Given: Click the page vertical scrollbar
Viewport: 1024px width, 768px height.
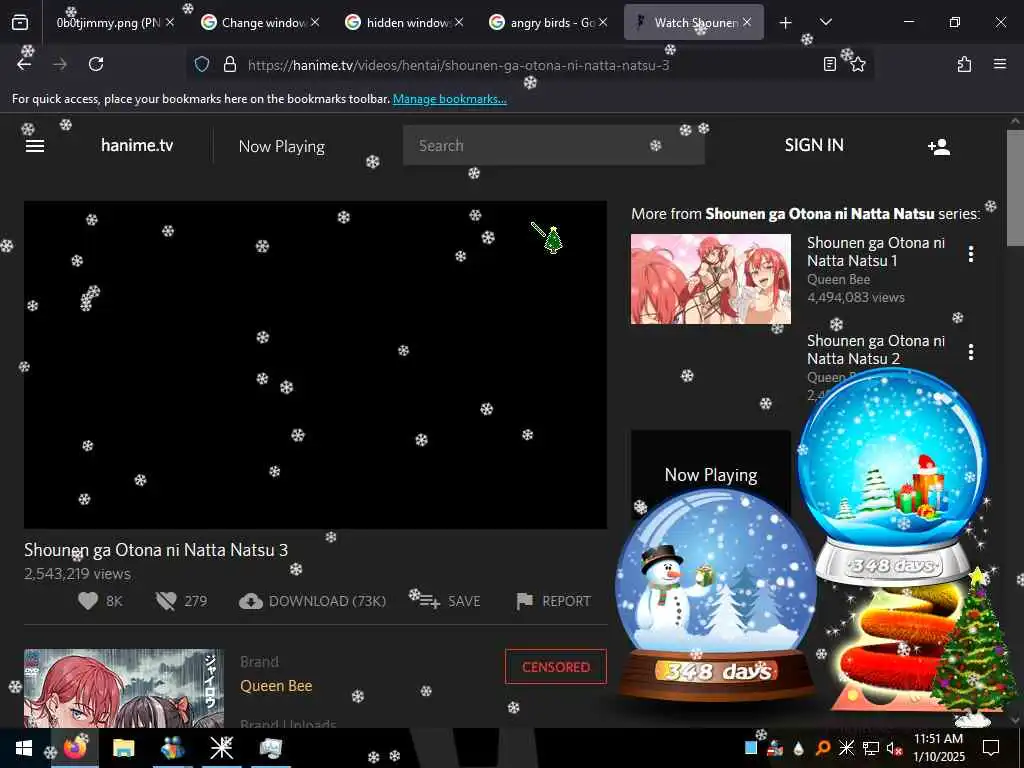Looking at the screenshot, I should coord(1016,187).
